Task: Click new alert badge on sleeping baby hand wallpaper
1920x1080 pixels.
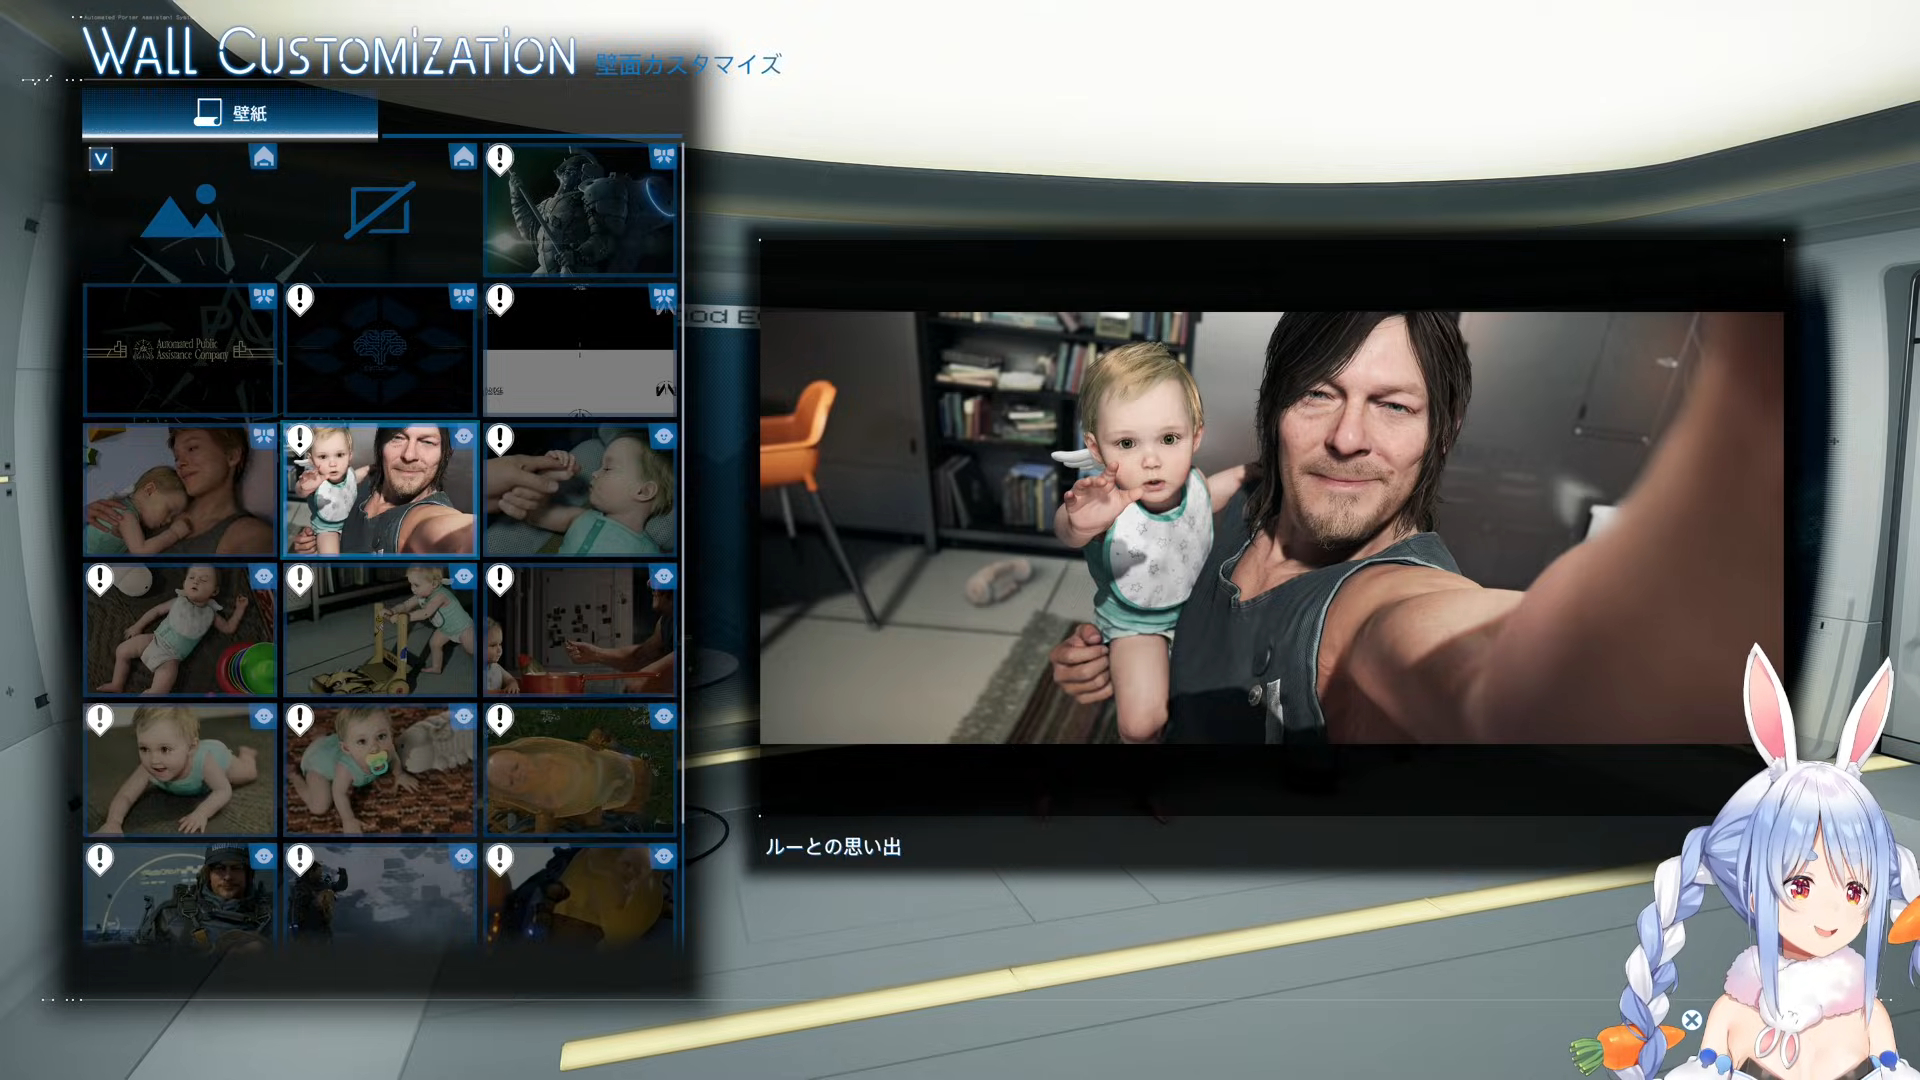Action: click(500, 438)
